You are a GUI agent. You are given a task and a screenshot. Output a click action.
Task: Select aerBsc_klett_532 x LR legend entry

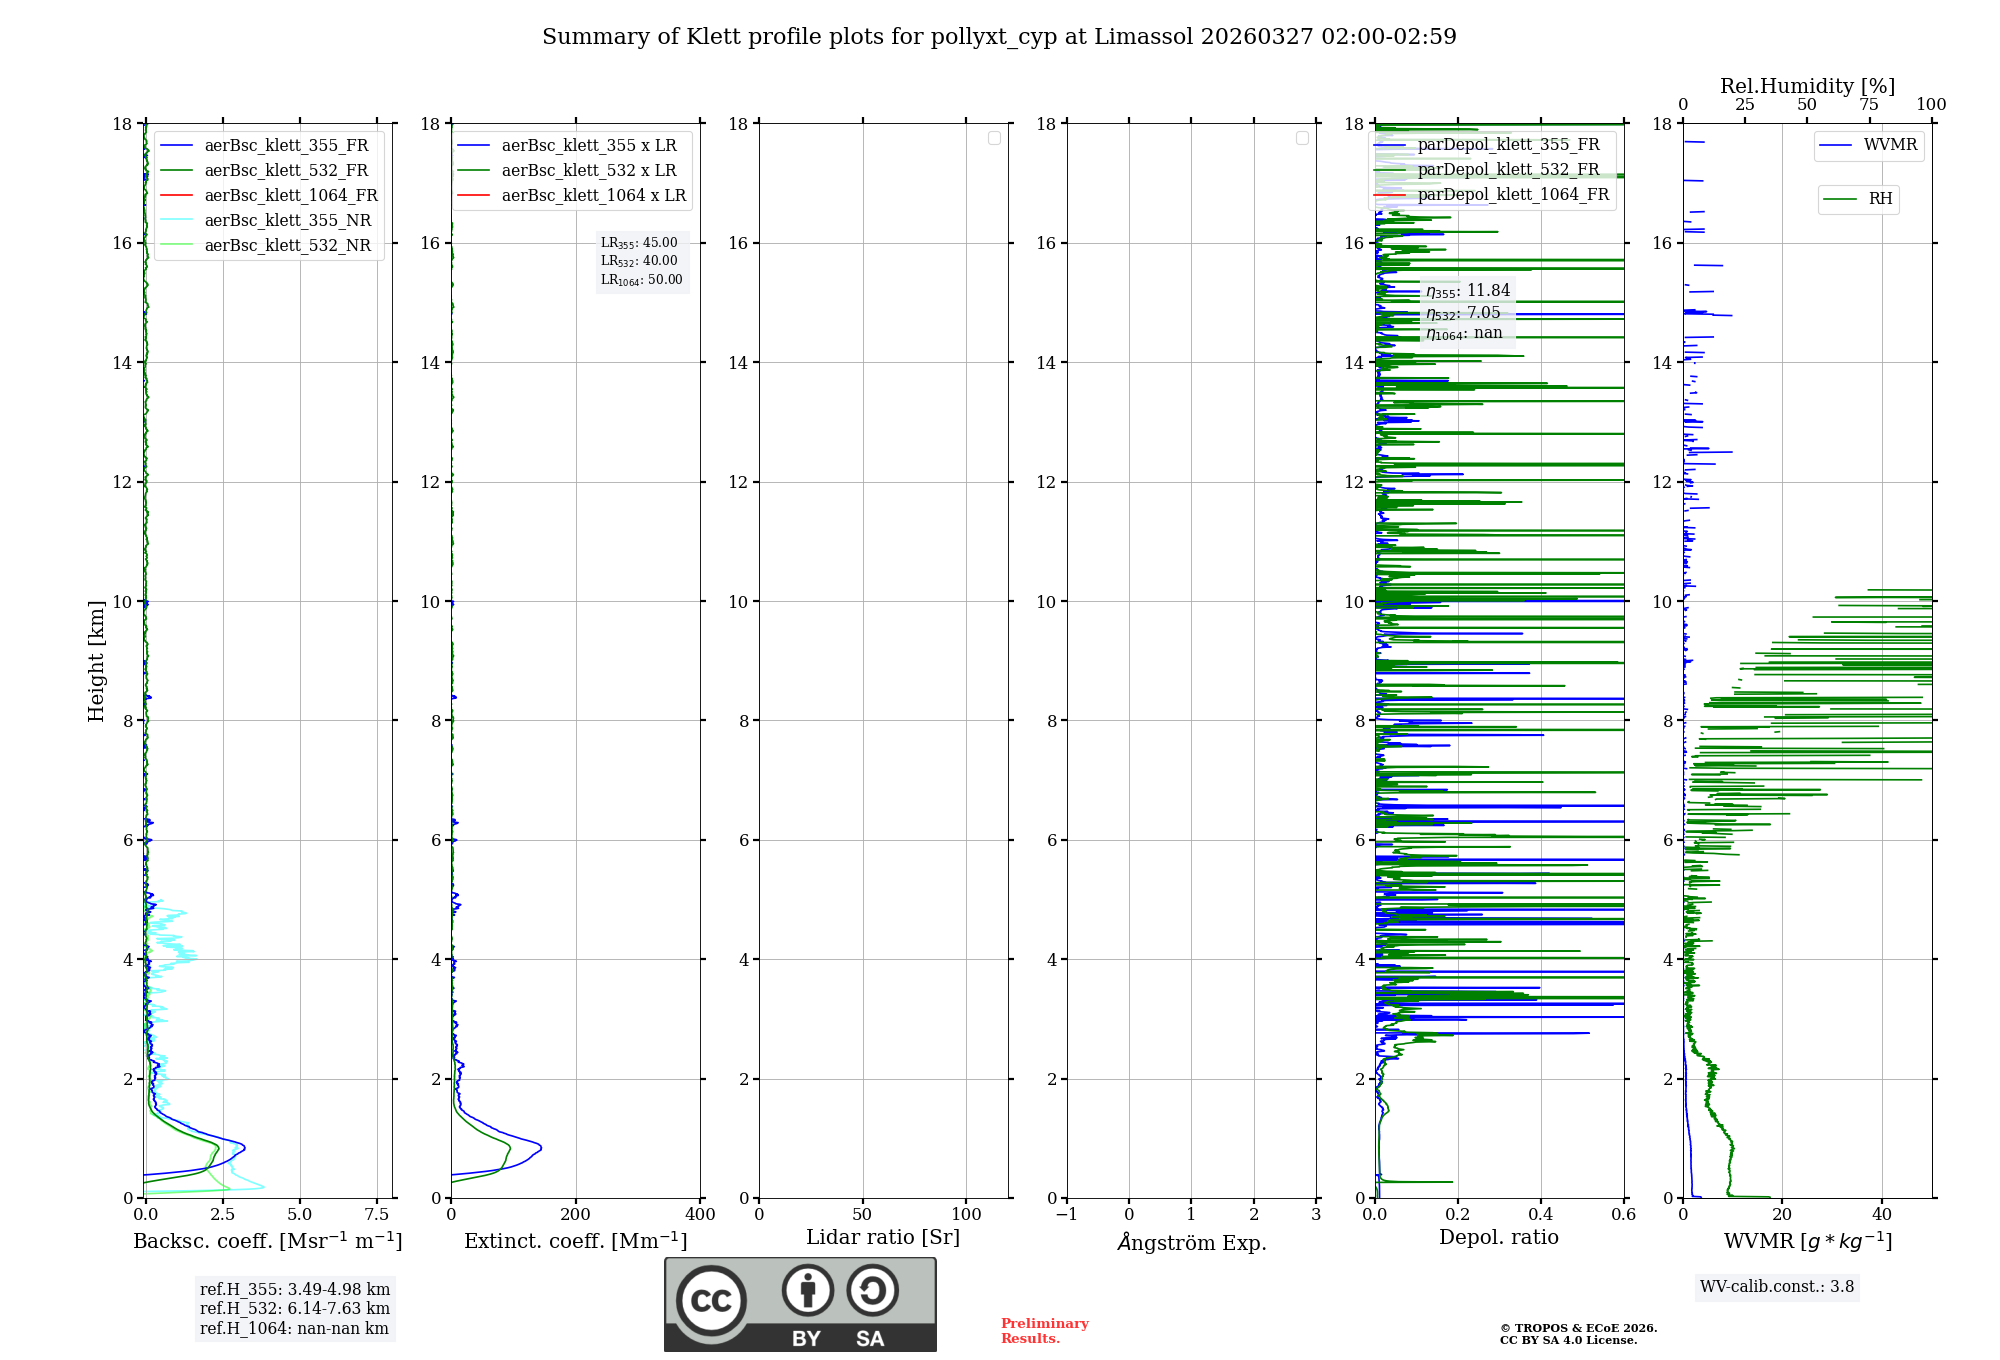[588, 171]
